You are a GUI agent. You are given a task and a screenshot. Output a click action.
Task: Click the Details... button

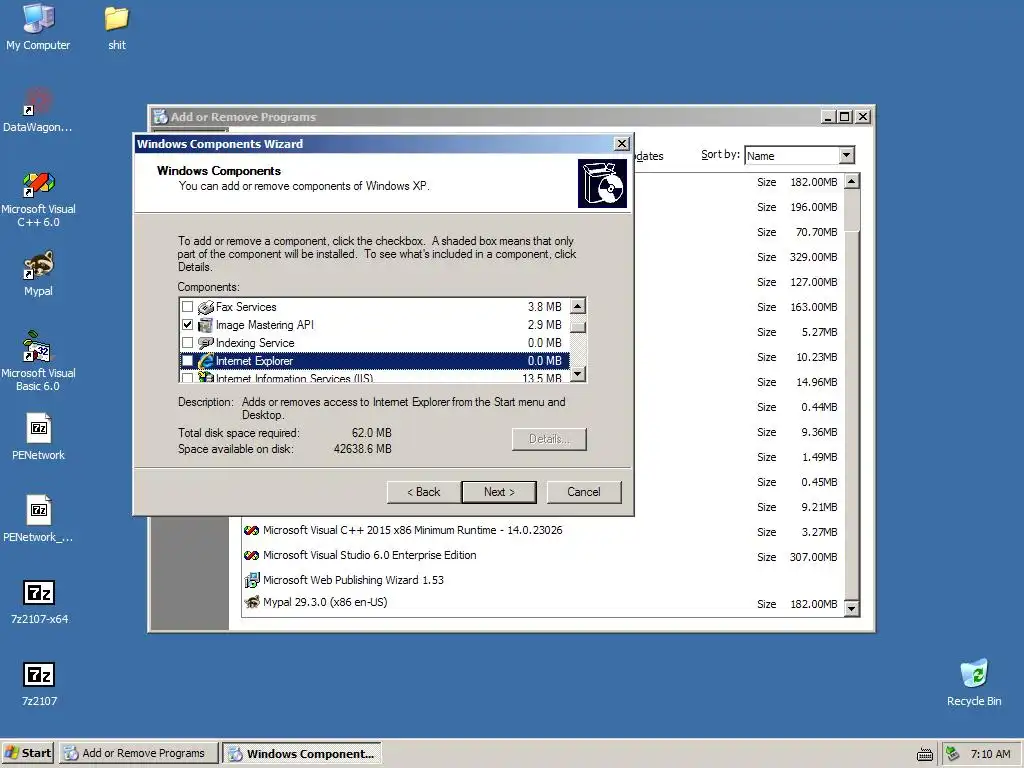549,439
